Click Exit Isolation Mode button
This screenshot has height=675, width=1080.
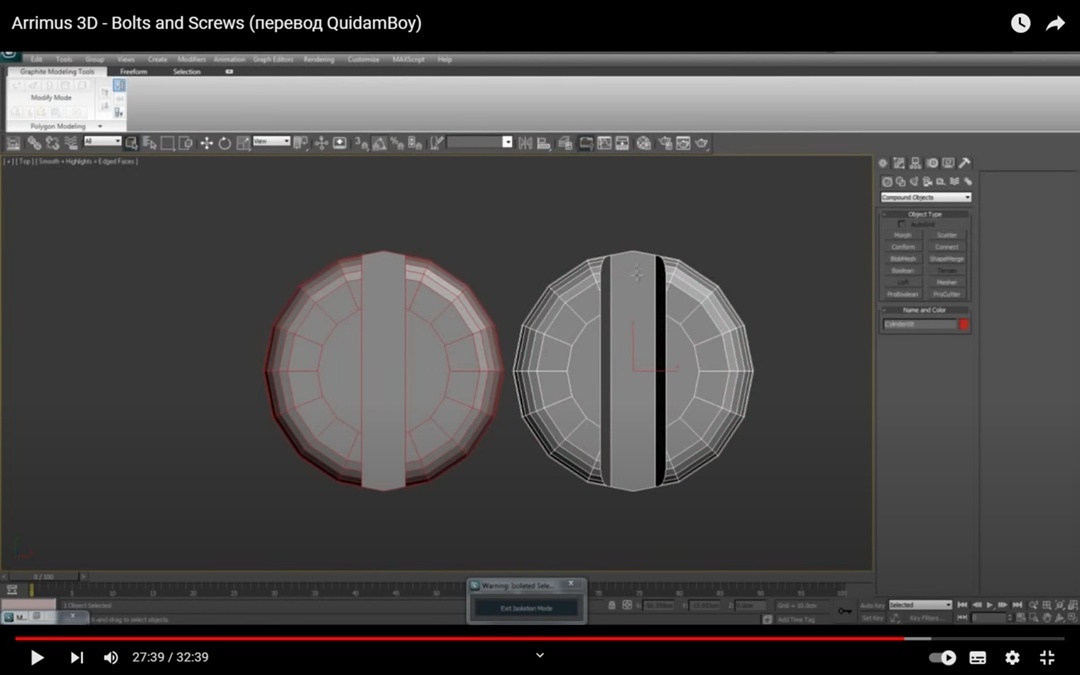(527, 608)
